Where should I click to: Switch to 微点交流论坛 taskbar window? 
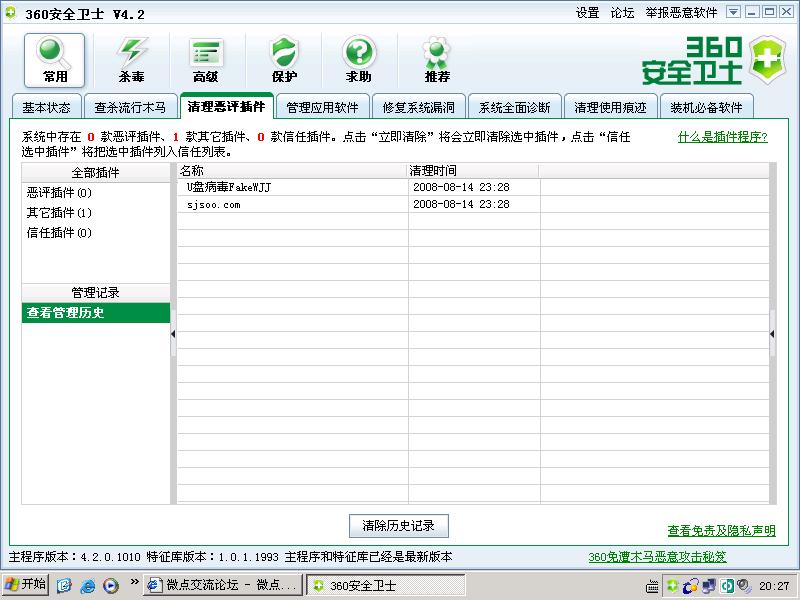(222, 585)
